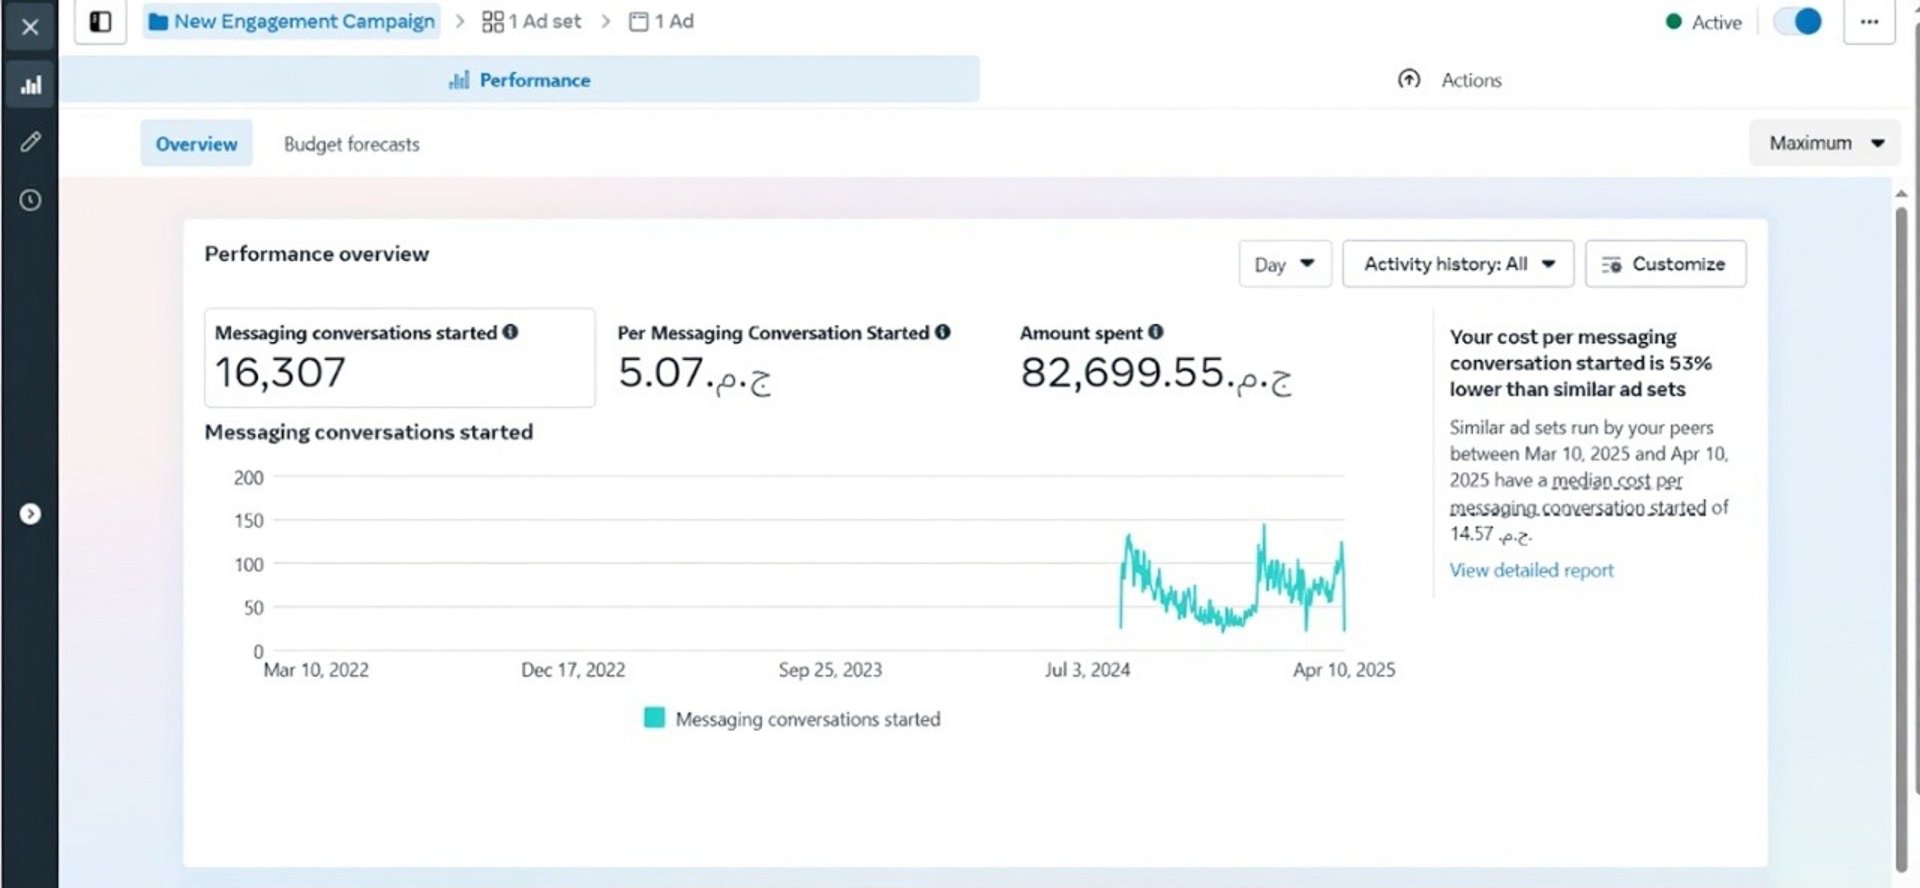The image size is (1920, 888).
Task: Click the teal Messaging conversations legend swatch
Action: (654, 718)
